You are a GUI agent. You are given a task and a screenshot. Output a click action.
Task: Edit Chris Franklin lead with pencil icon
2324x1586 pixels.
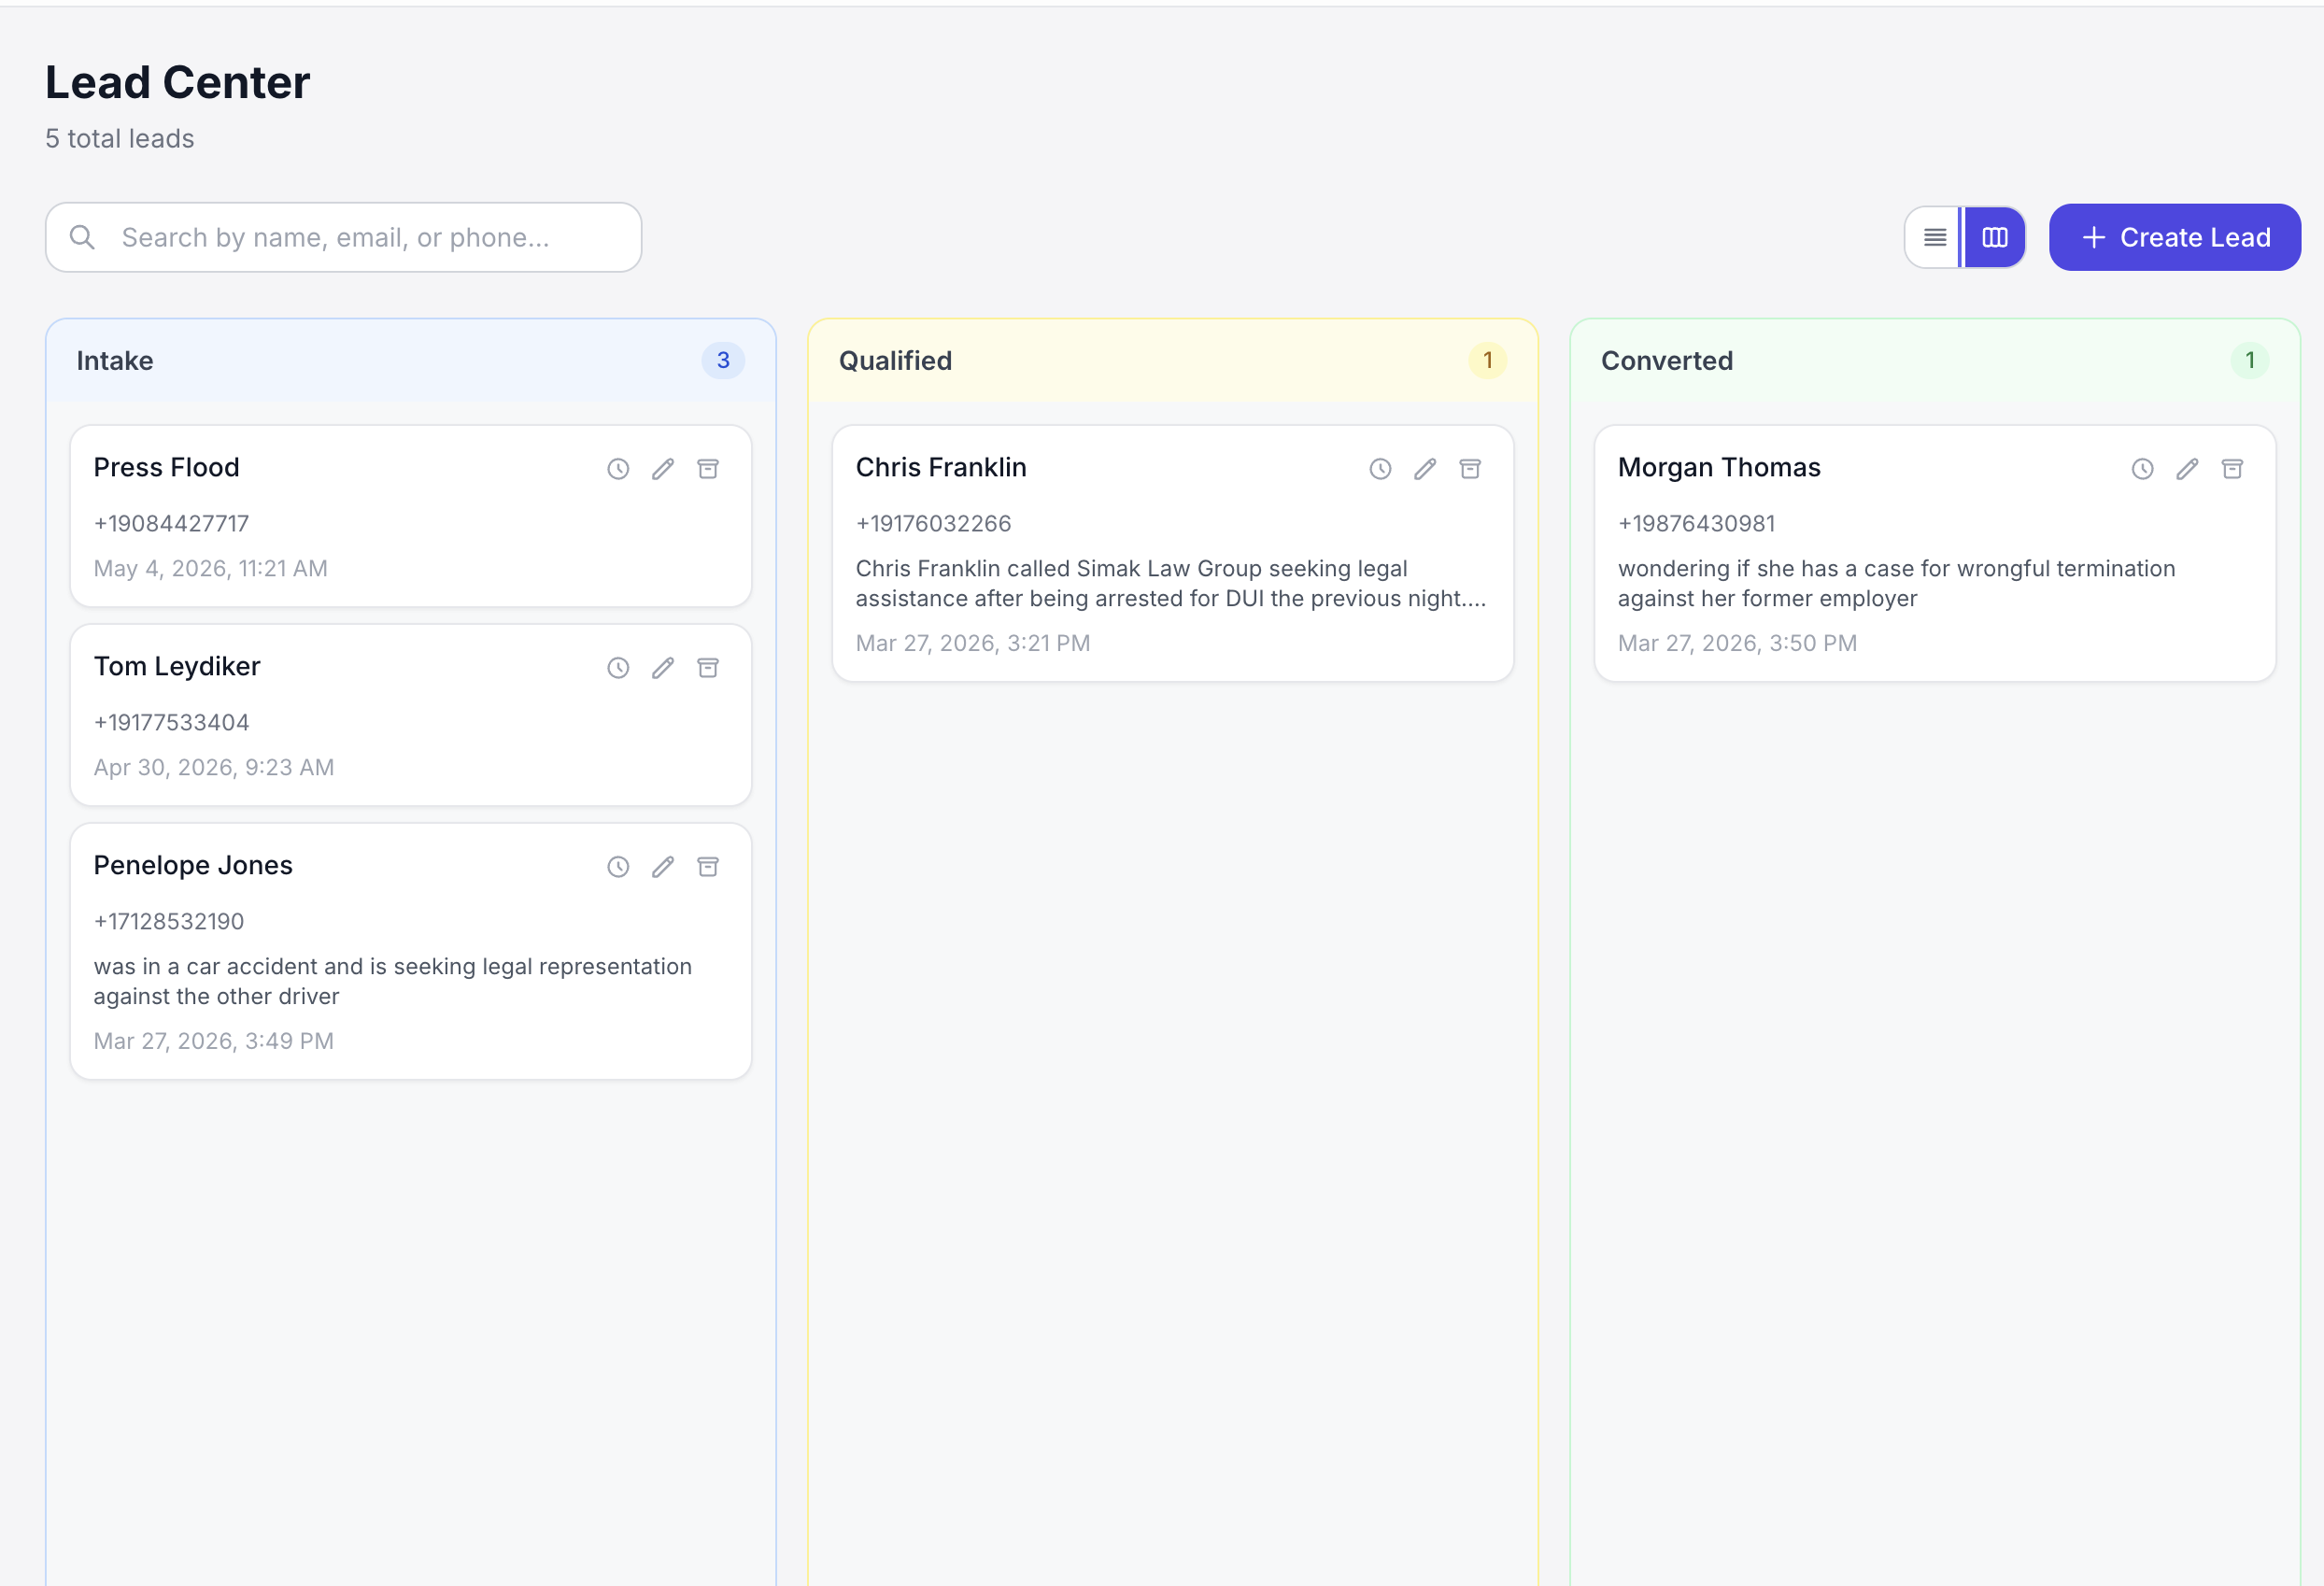1425,469
